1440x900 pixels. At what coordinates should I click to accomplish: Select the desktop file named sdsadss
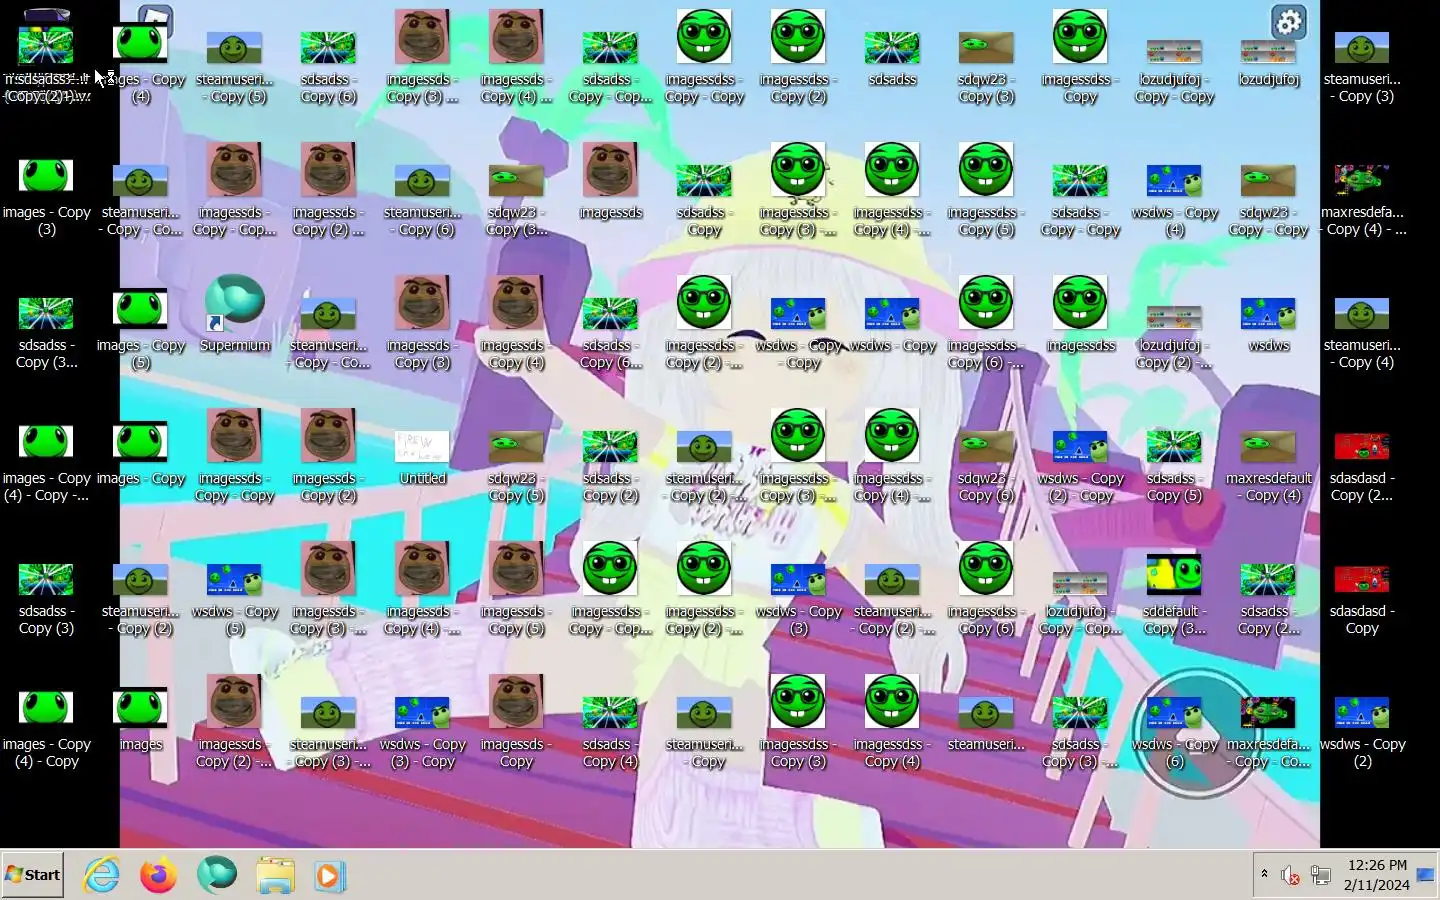click(893, 58)
